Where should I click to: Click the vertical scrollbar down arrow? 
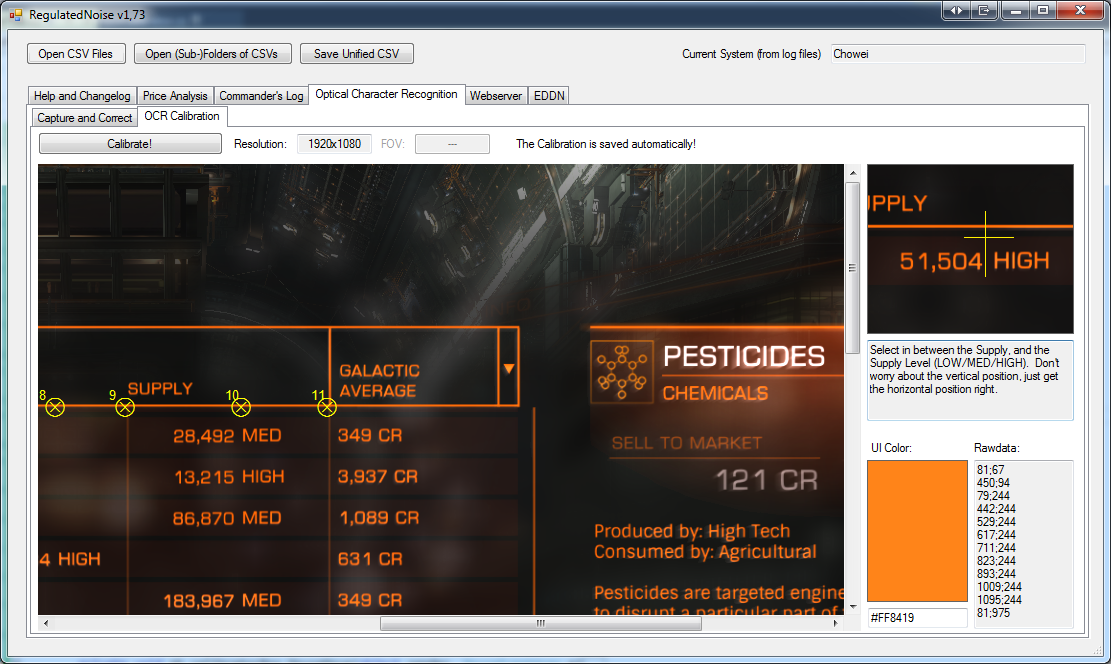click(853, 607)
